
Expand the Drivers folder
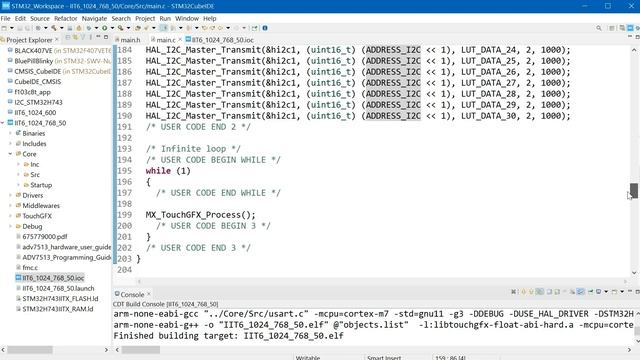tap(10, 195)
